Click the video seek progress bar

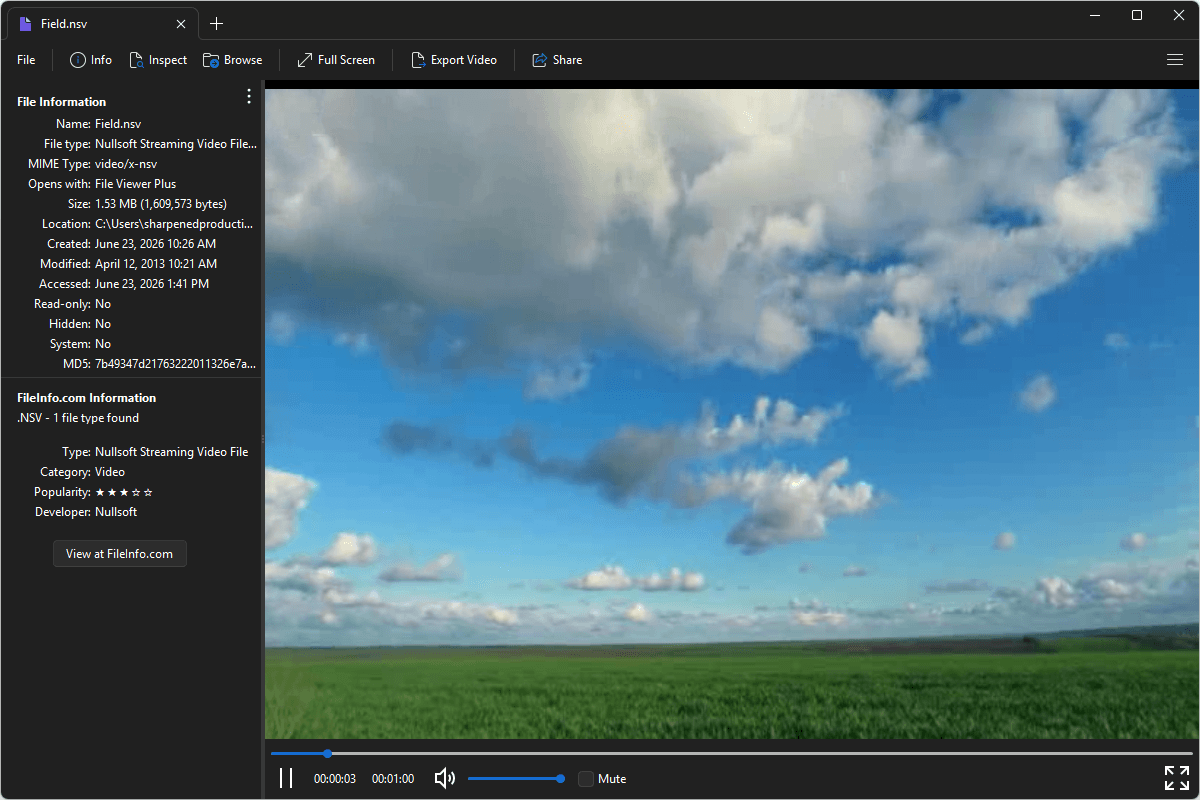click(731, 753)
